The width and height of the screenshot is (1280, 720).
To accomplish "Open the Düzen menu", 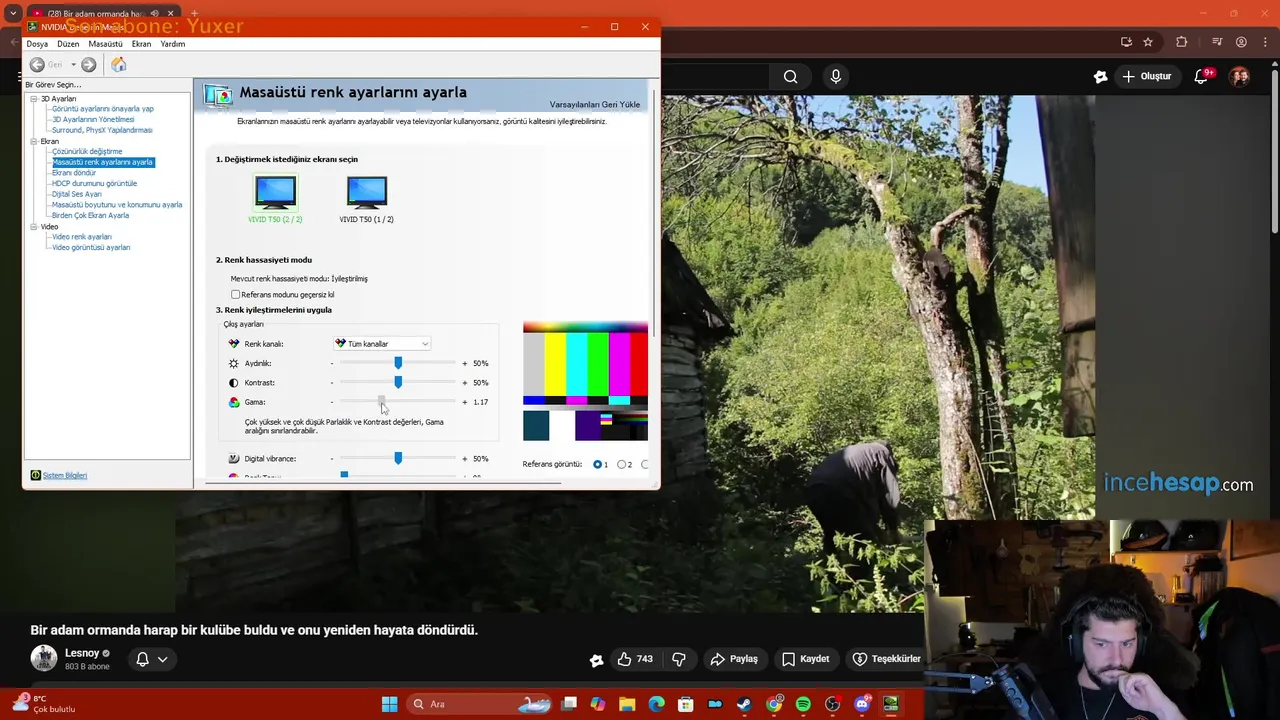I will (x=68, y=44).
